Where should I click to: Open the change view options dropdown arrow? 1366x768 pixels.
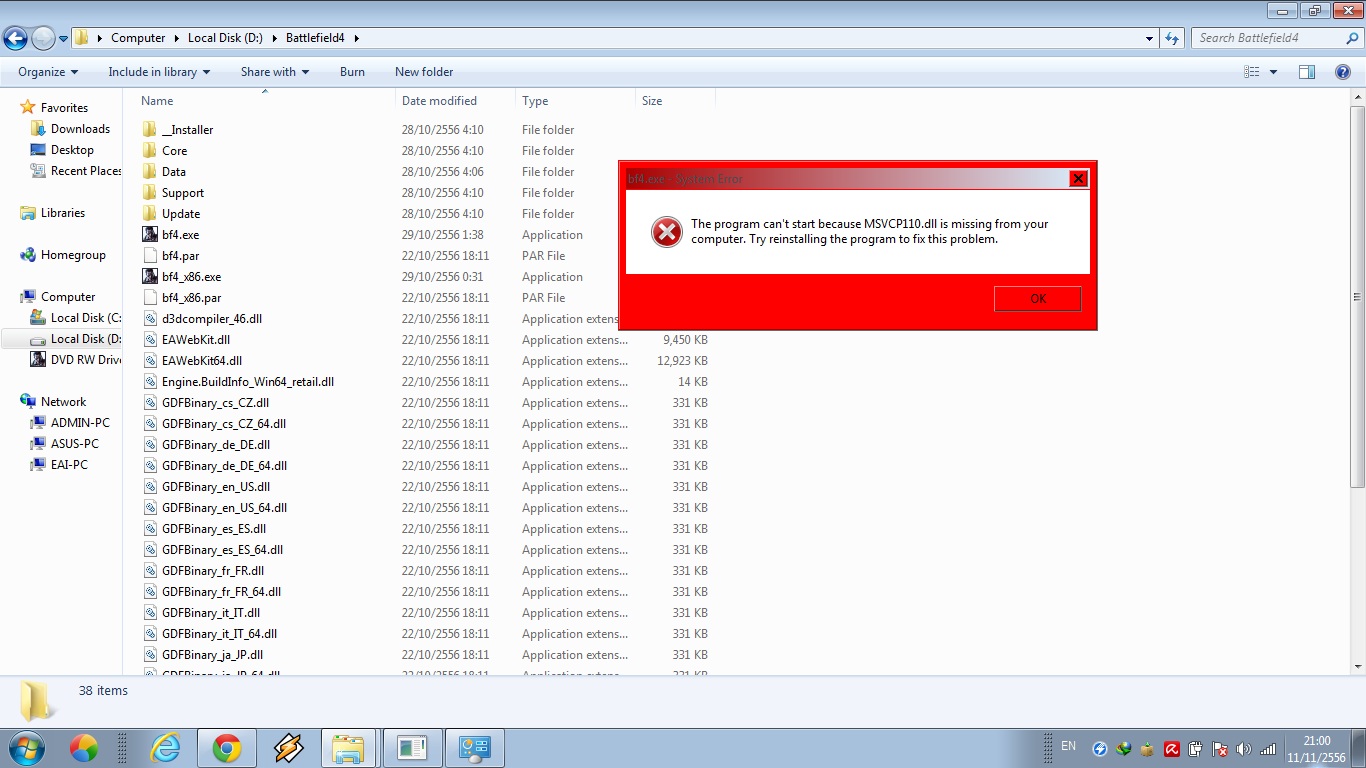pos(1273,72)
